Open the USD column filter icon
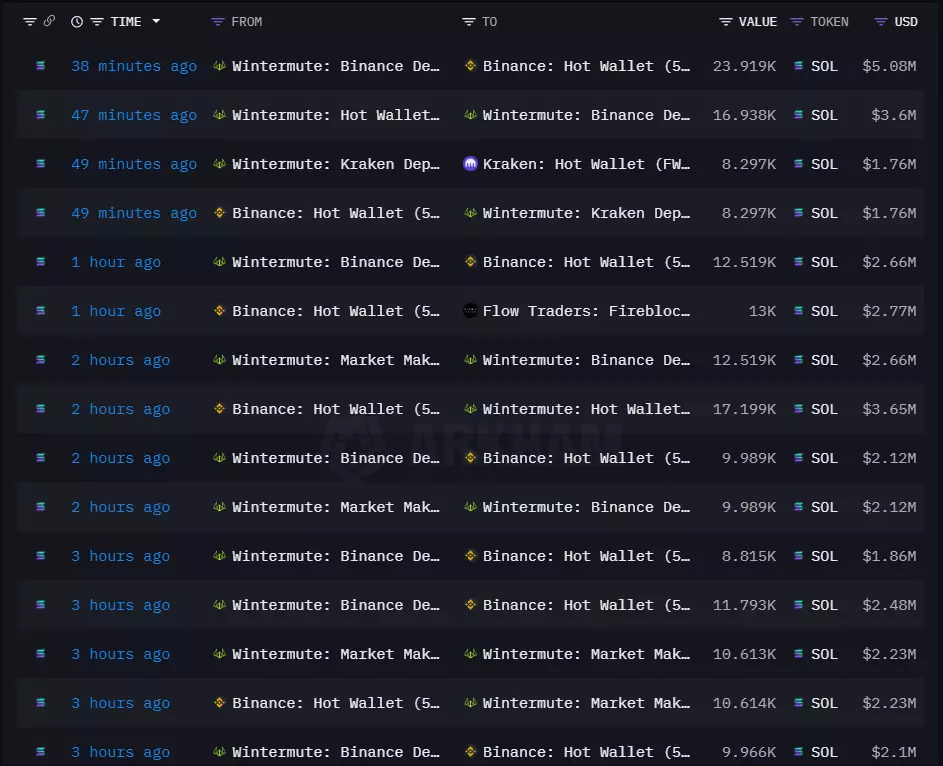943x766 pixels. pyautogui.click(x=880, y=22)
